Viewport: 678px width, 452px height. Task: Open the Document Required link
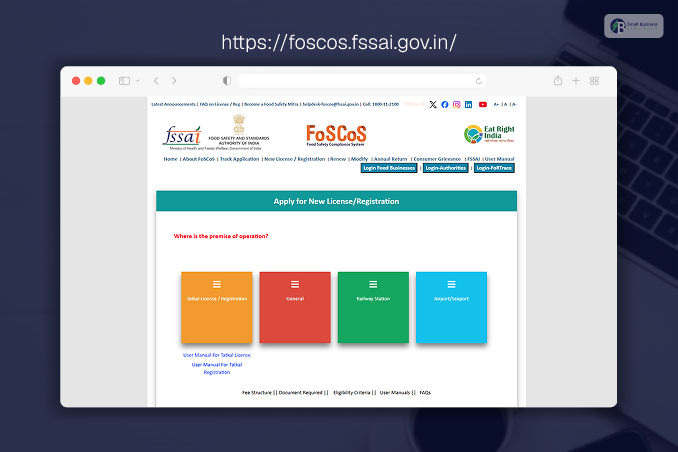click(301, 393)
